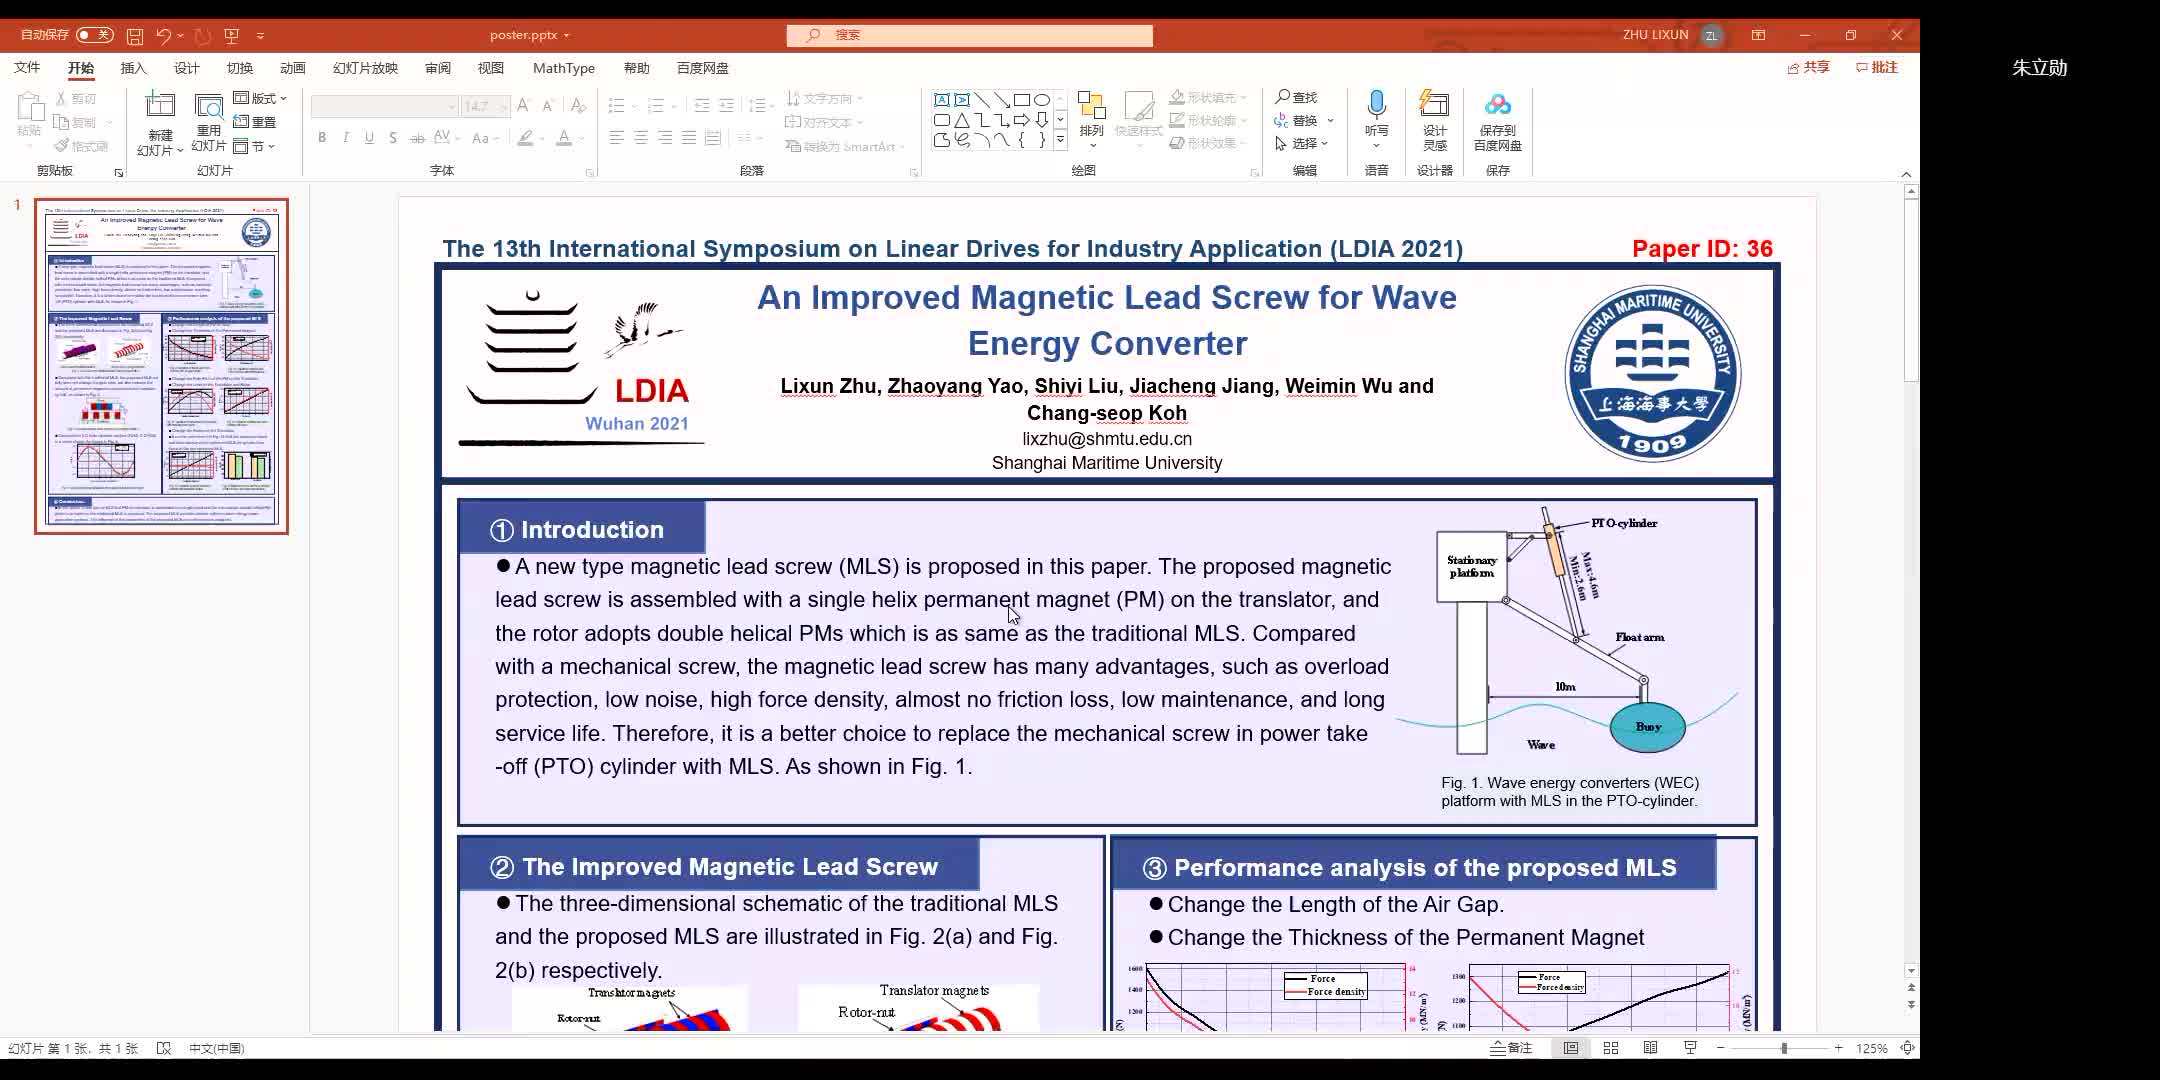Click the Clear Formatting icon

tap(578, 106)
